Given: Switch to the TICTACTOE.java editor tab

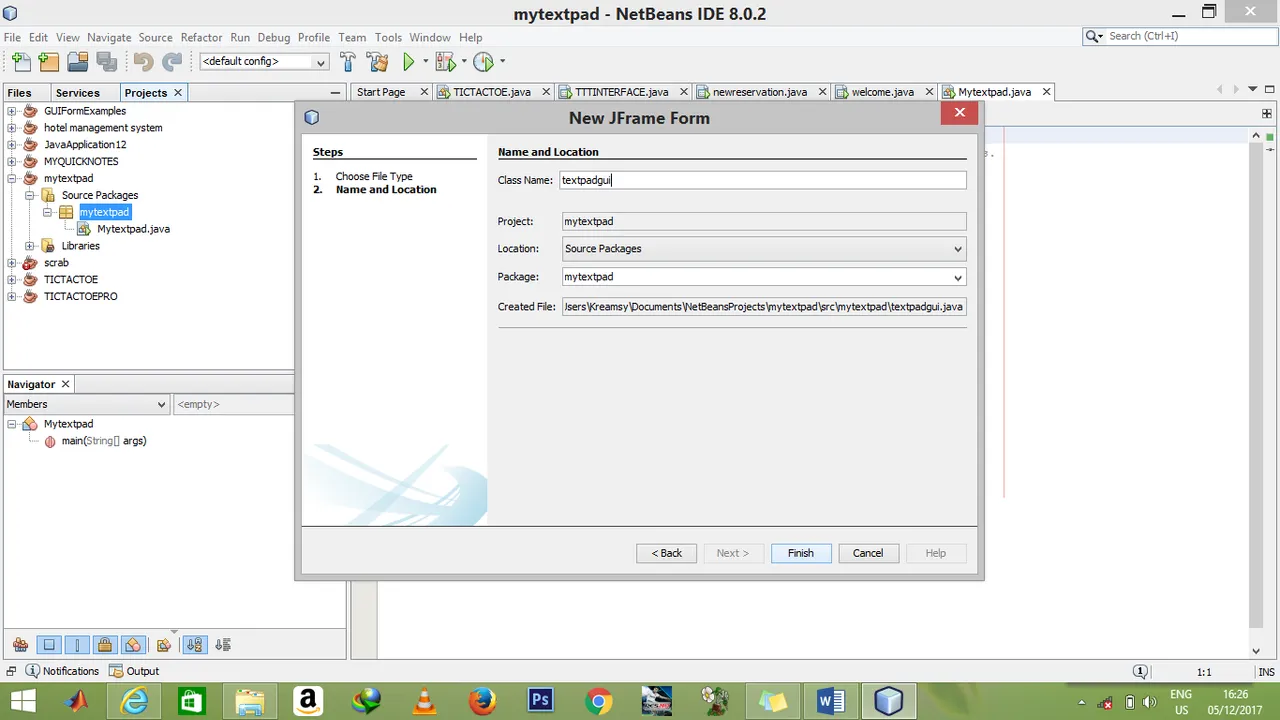Looking at the screenshot, I should 492,92.
